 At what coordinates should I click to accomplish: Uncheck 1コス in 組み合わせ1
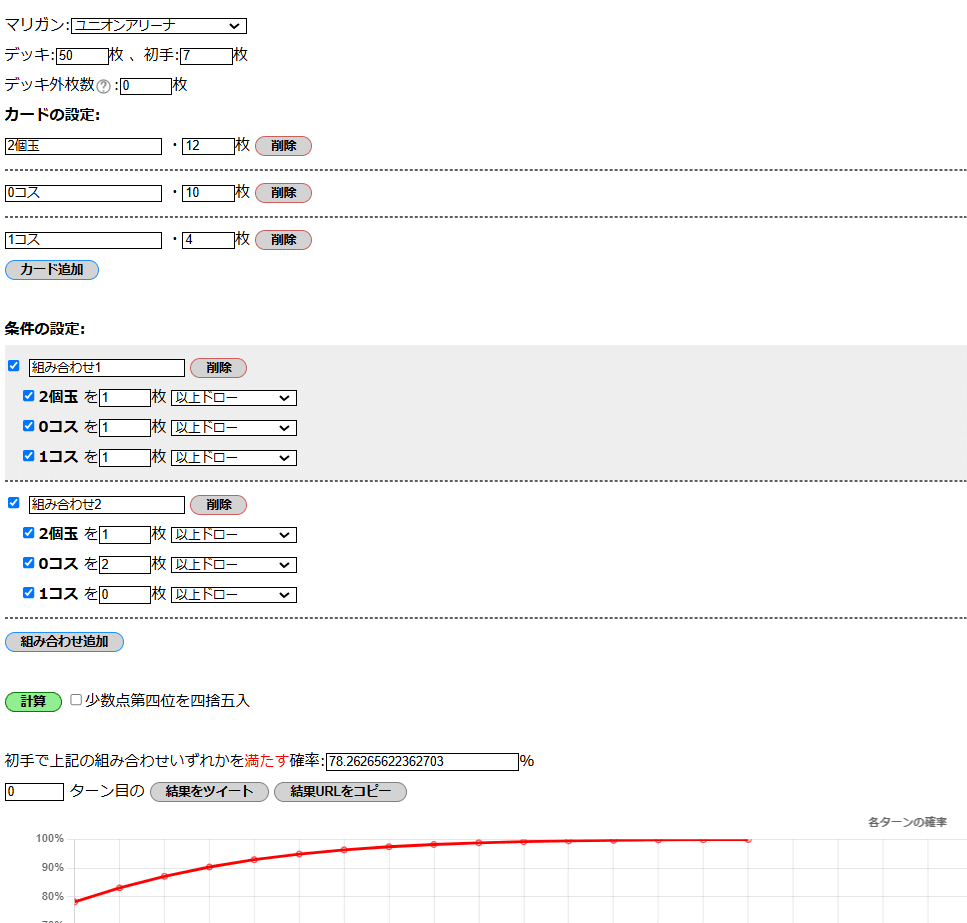[x=28, y=456]
